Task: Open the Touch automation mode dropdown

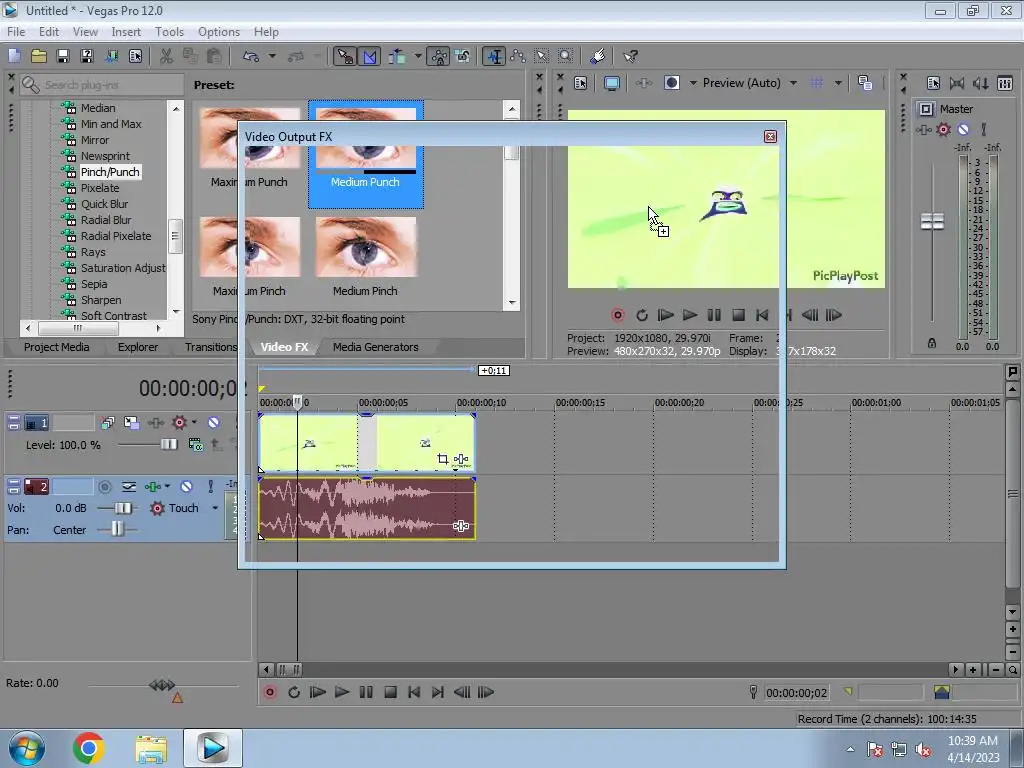Action: coord(215,508)
